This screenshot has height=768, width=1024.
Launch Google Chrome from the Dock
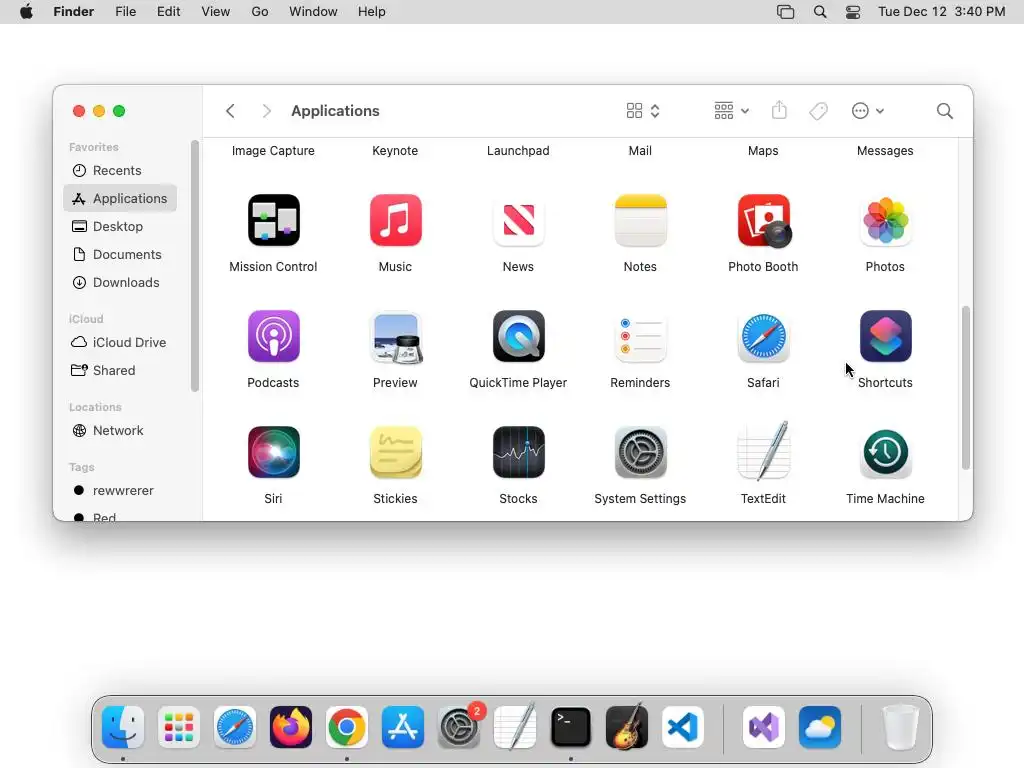347,727
